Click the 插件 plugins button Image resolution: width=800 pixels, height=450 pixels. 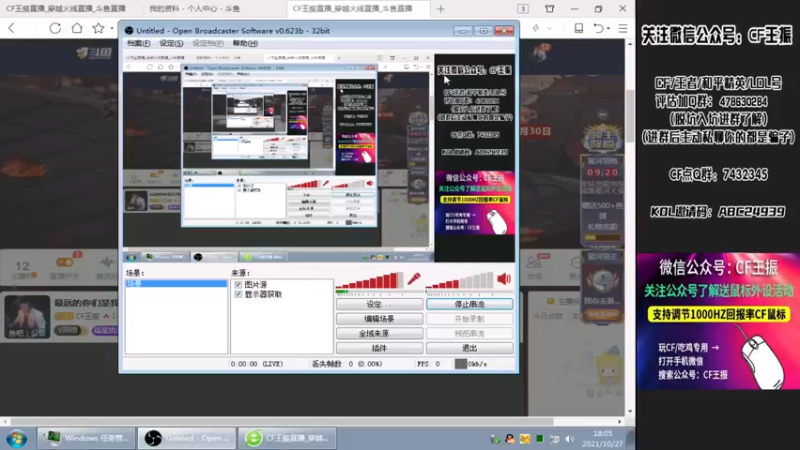click(x=379, y=348)
